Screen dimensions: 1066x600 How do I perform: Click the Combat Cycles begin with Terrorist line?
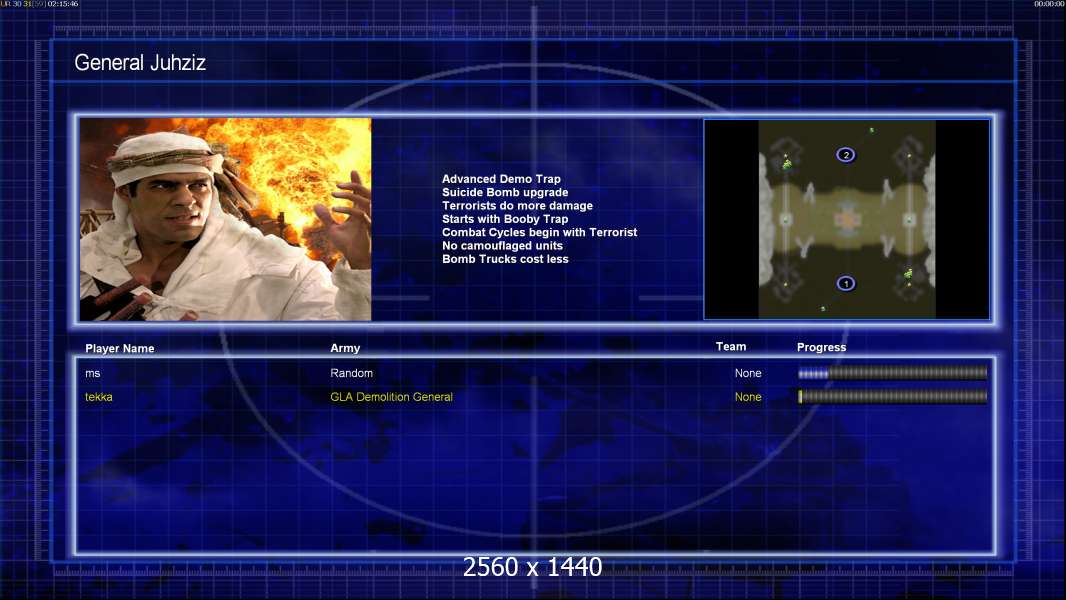tap(539, 232)
